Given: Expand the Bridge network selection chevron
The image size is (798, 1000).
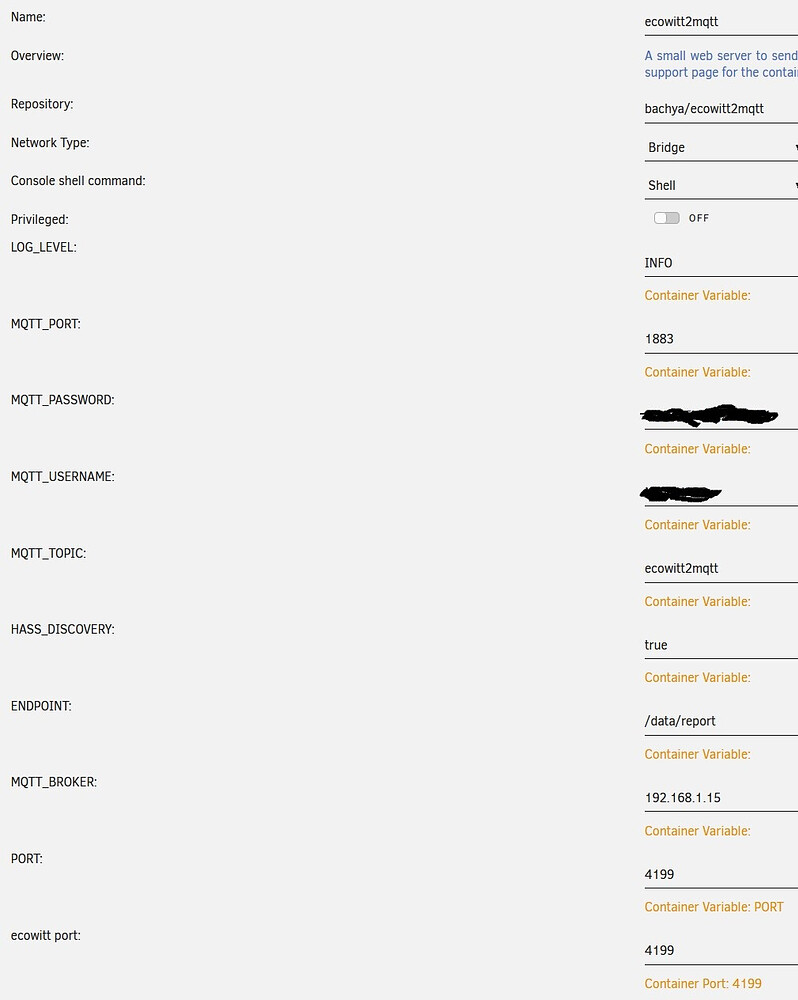Looking at the screenshot, I should 793,147.
